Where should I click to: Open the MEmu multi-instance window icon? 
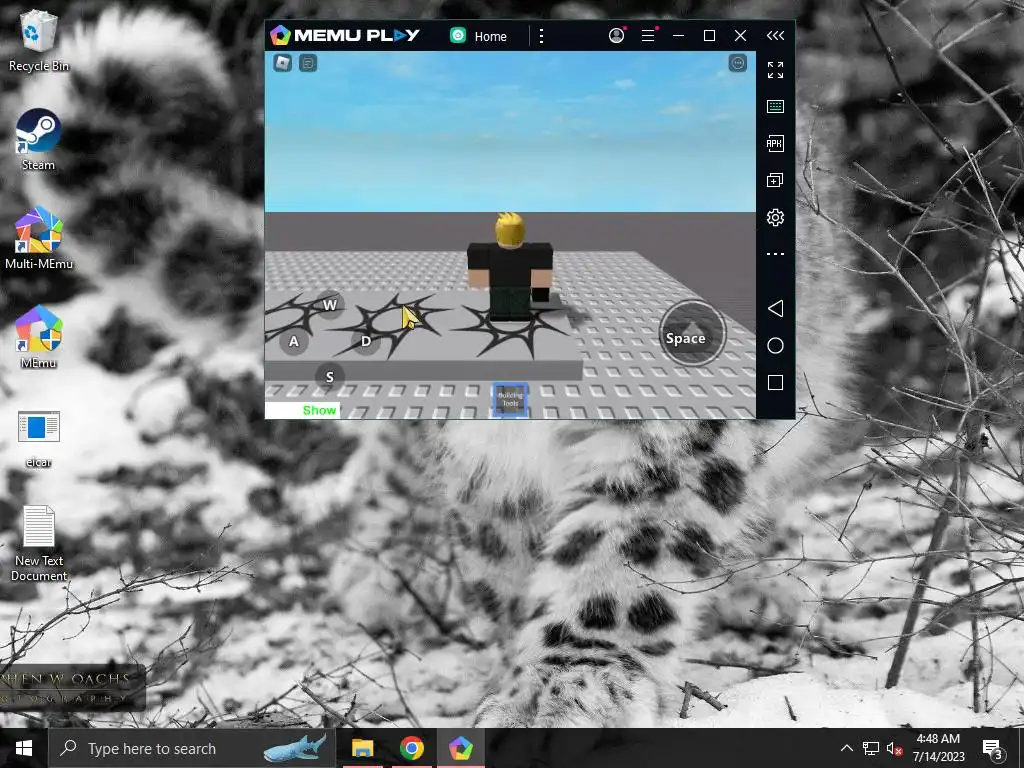coord(775,180)
